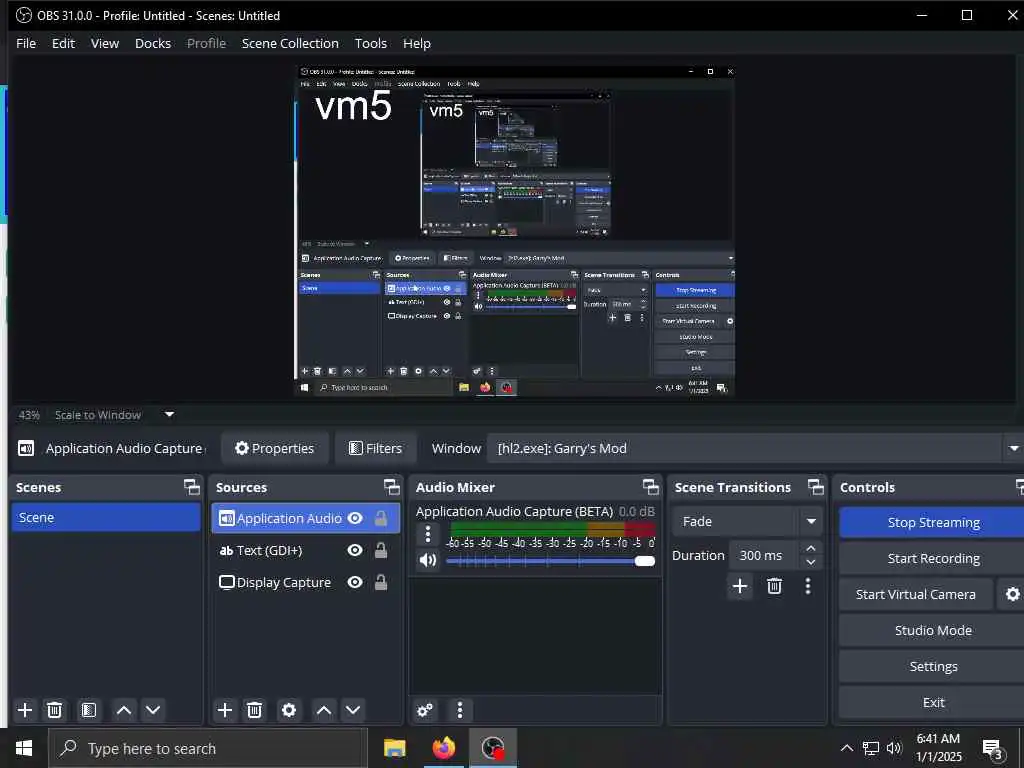Click Stop Streaming button
The width and height of the screenshot is (1024, 768).
tap(933, 522)
